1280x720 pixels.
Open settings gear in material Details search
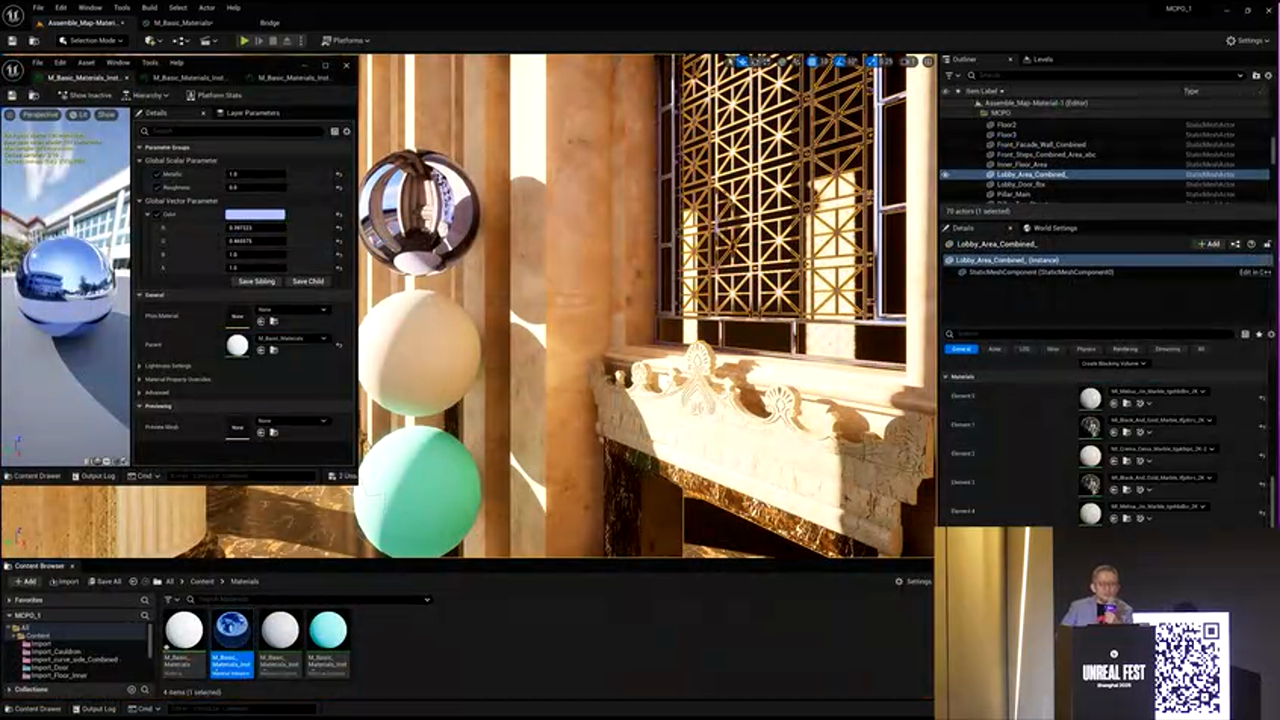[x=347, y=131]
